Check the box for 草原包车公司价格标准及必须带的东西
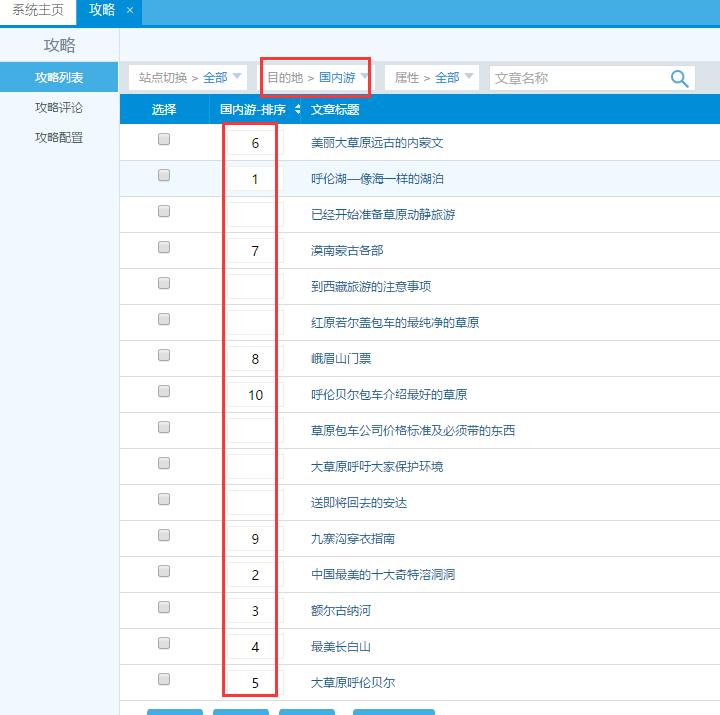The image size is (720, 715). coord(164,427)
